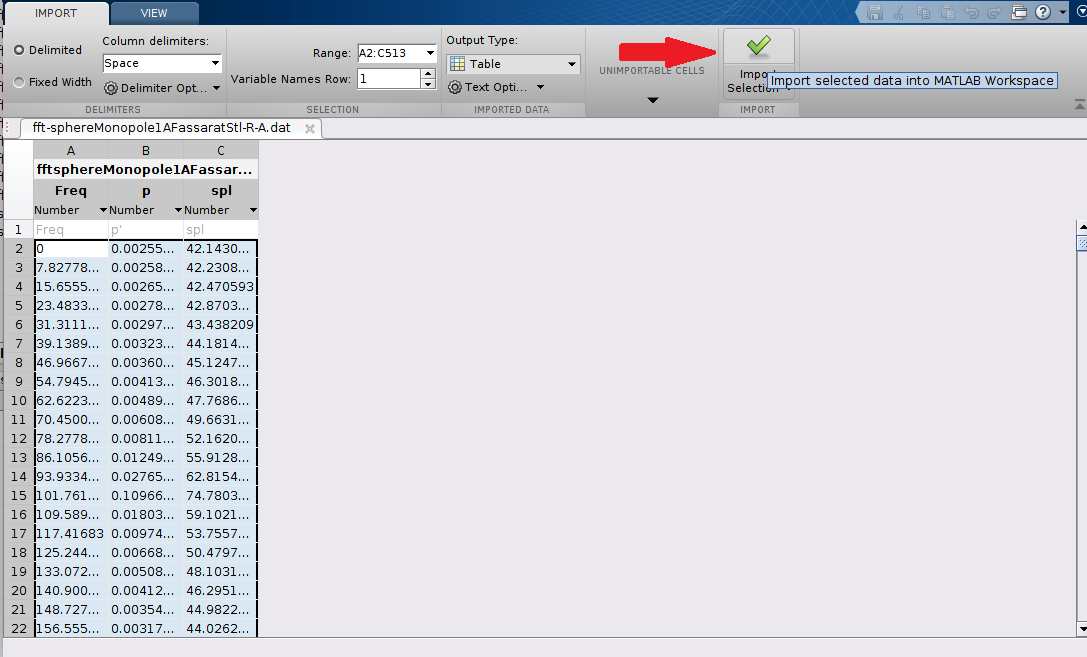The image size is (1087, 657).
Task: Click the round dropdown button at top-right corner
Action: pos(1081,12)
